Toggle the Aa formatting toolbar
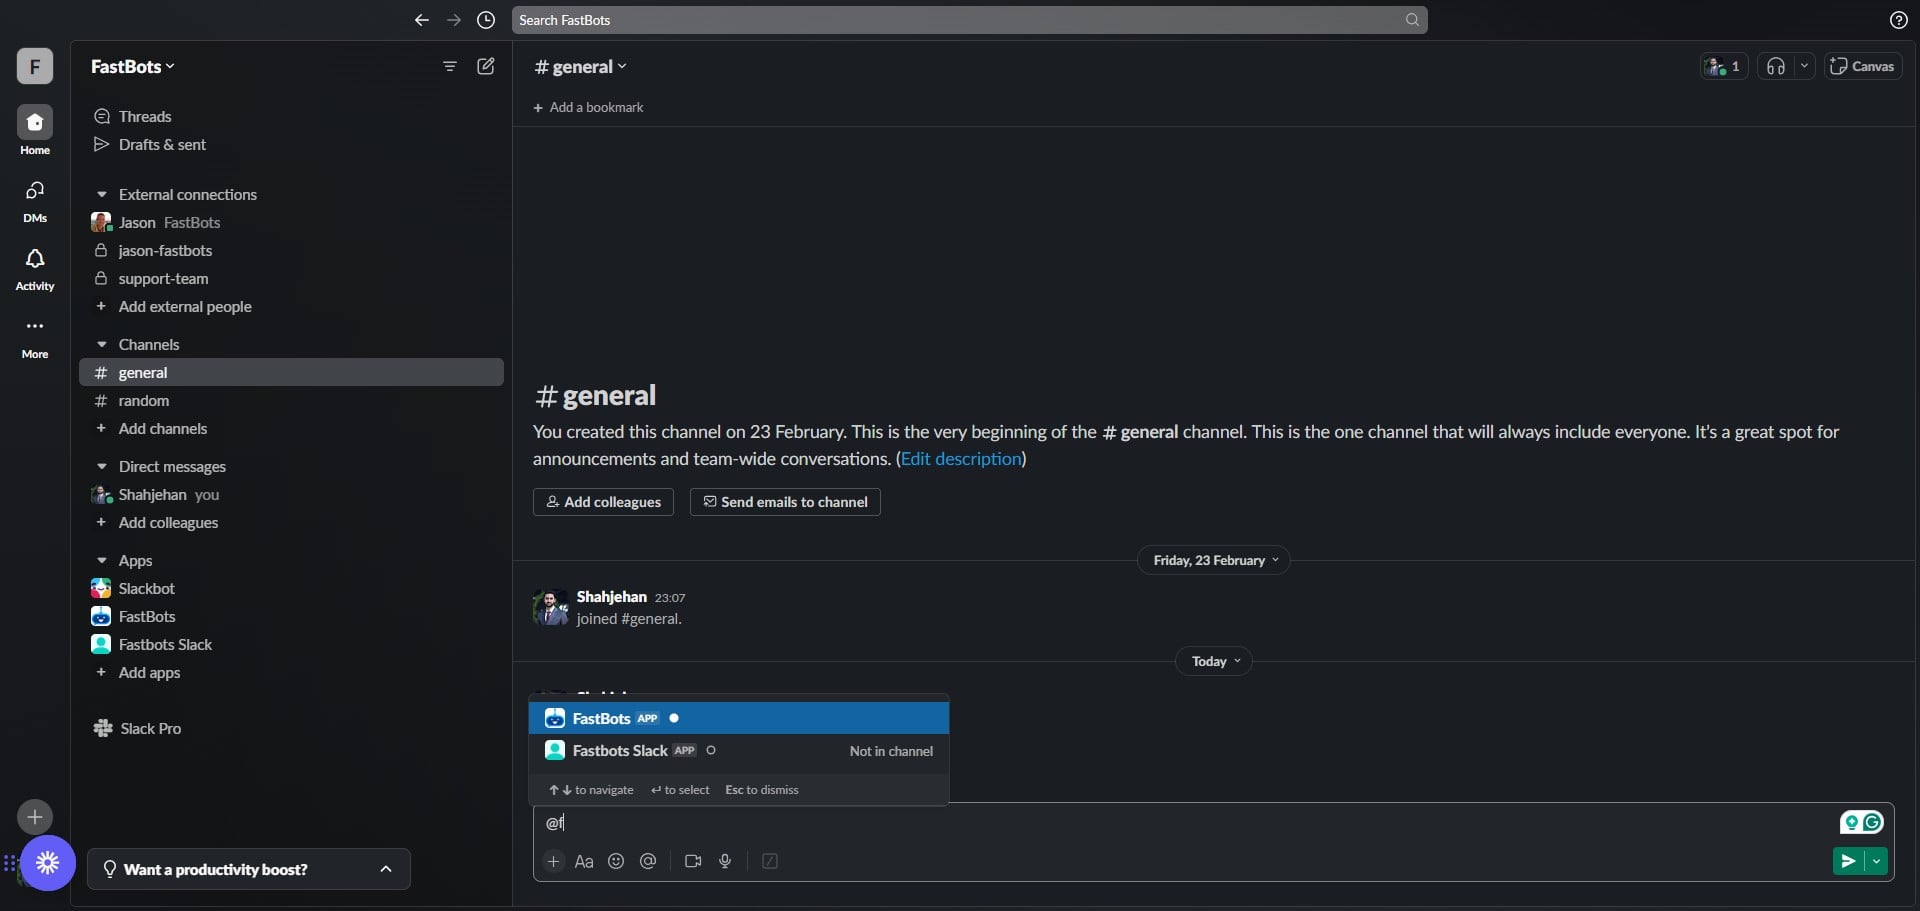The image size is (1920, 911). coord(584,861)
